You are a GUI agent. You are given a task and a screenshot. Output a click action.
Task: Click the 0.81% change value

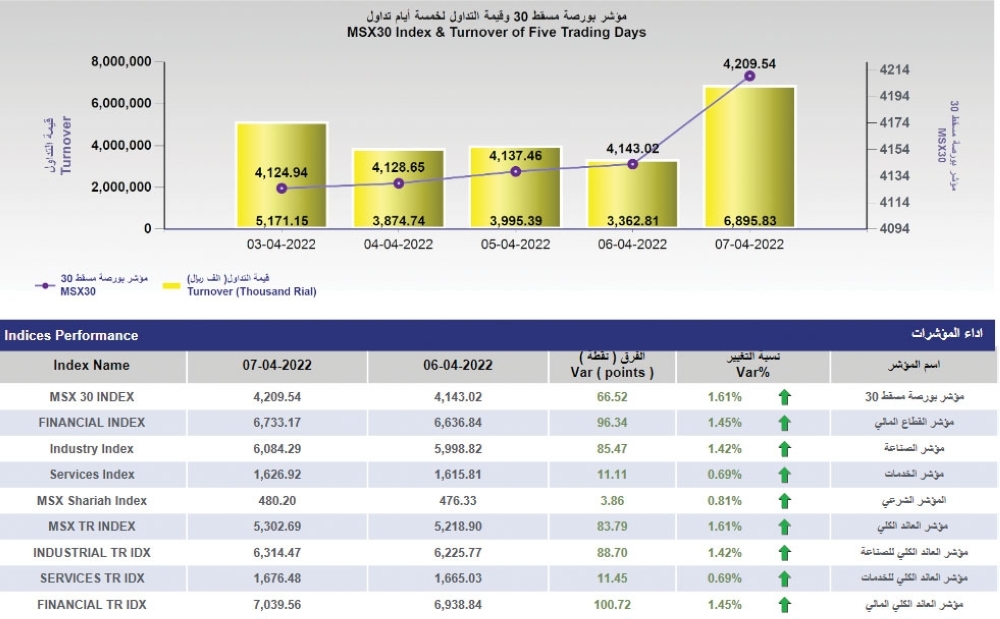724,501
